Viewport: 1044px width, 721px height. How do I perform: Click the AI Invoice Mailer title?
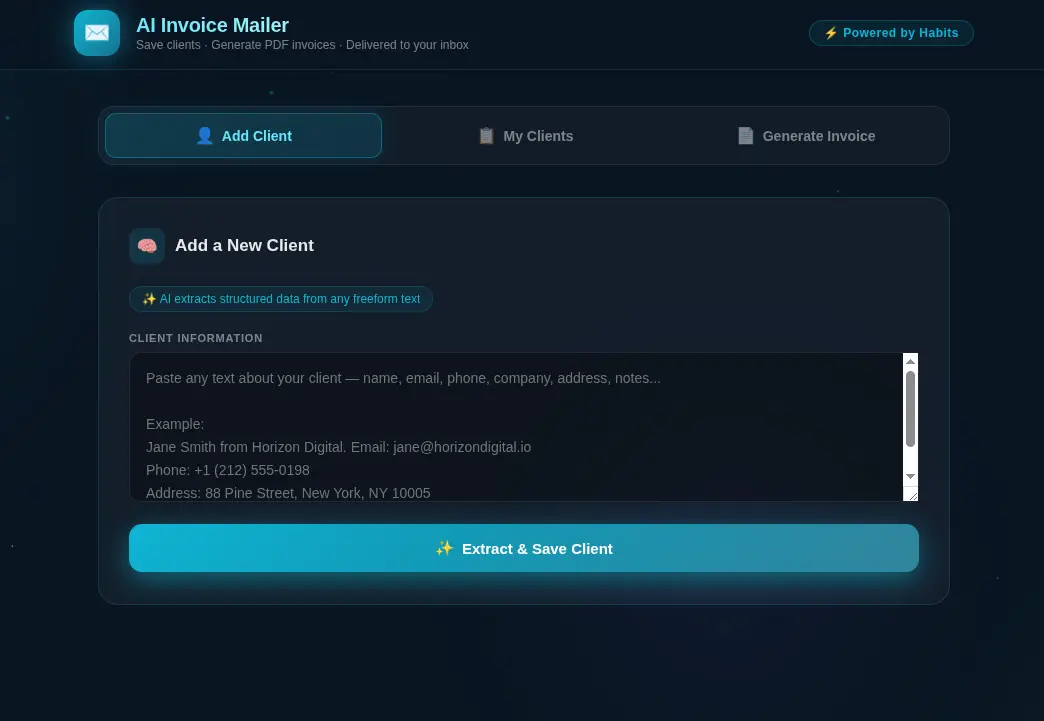[212, 25]
